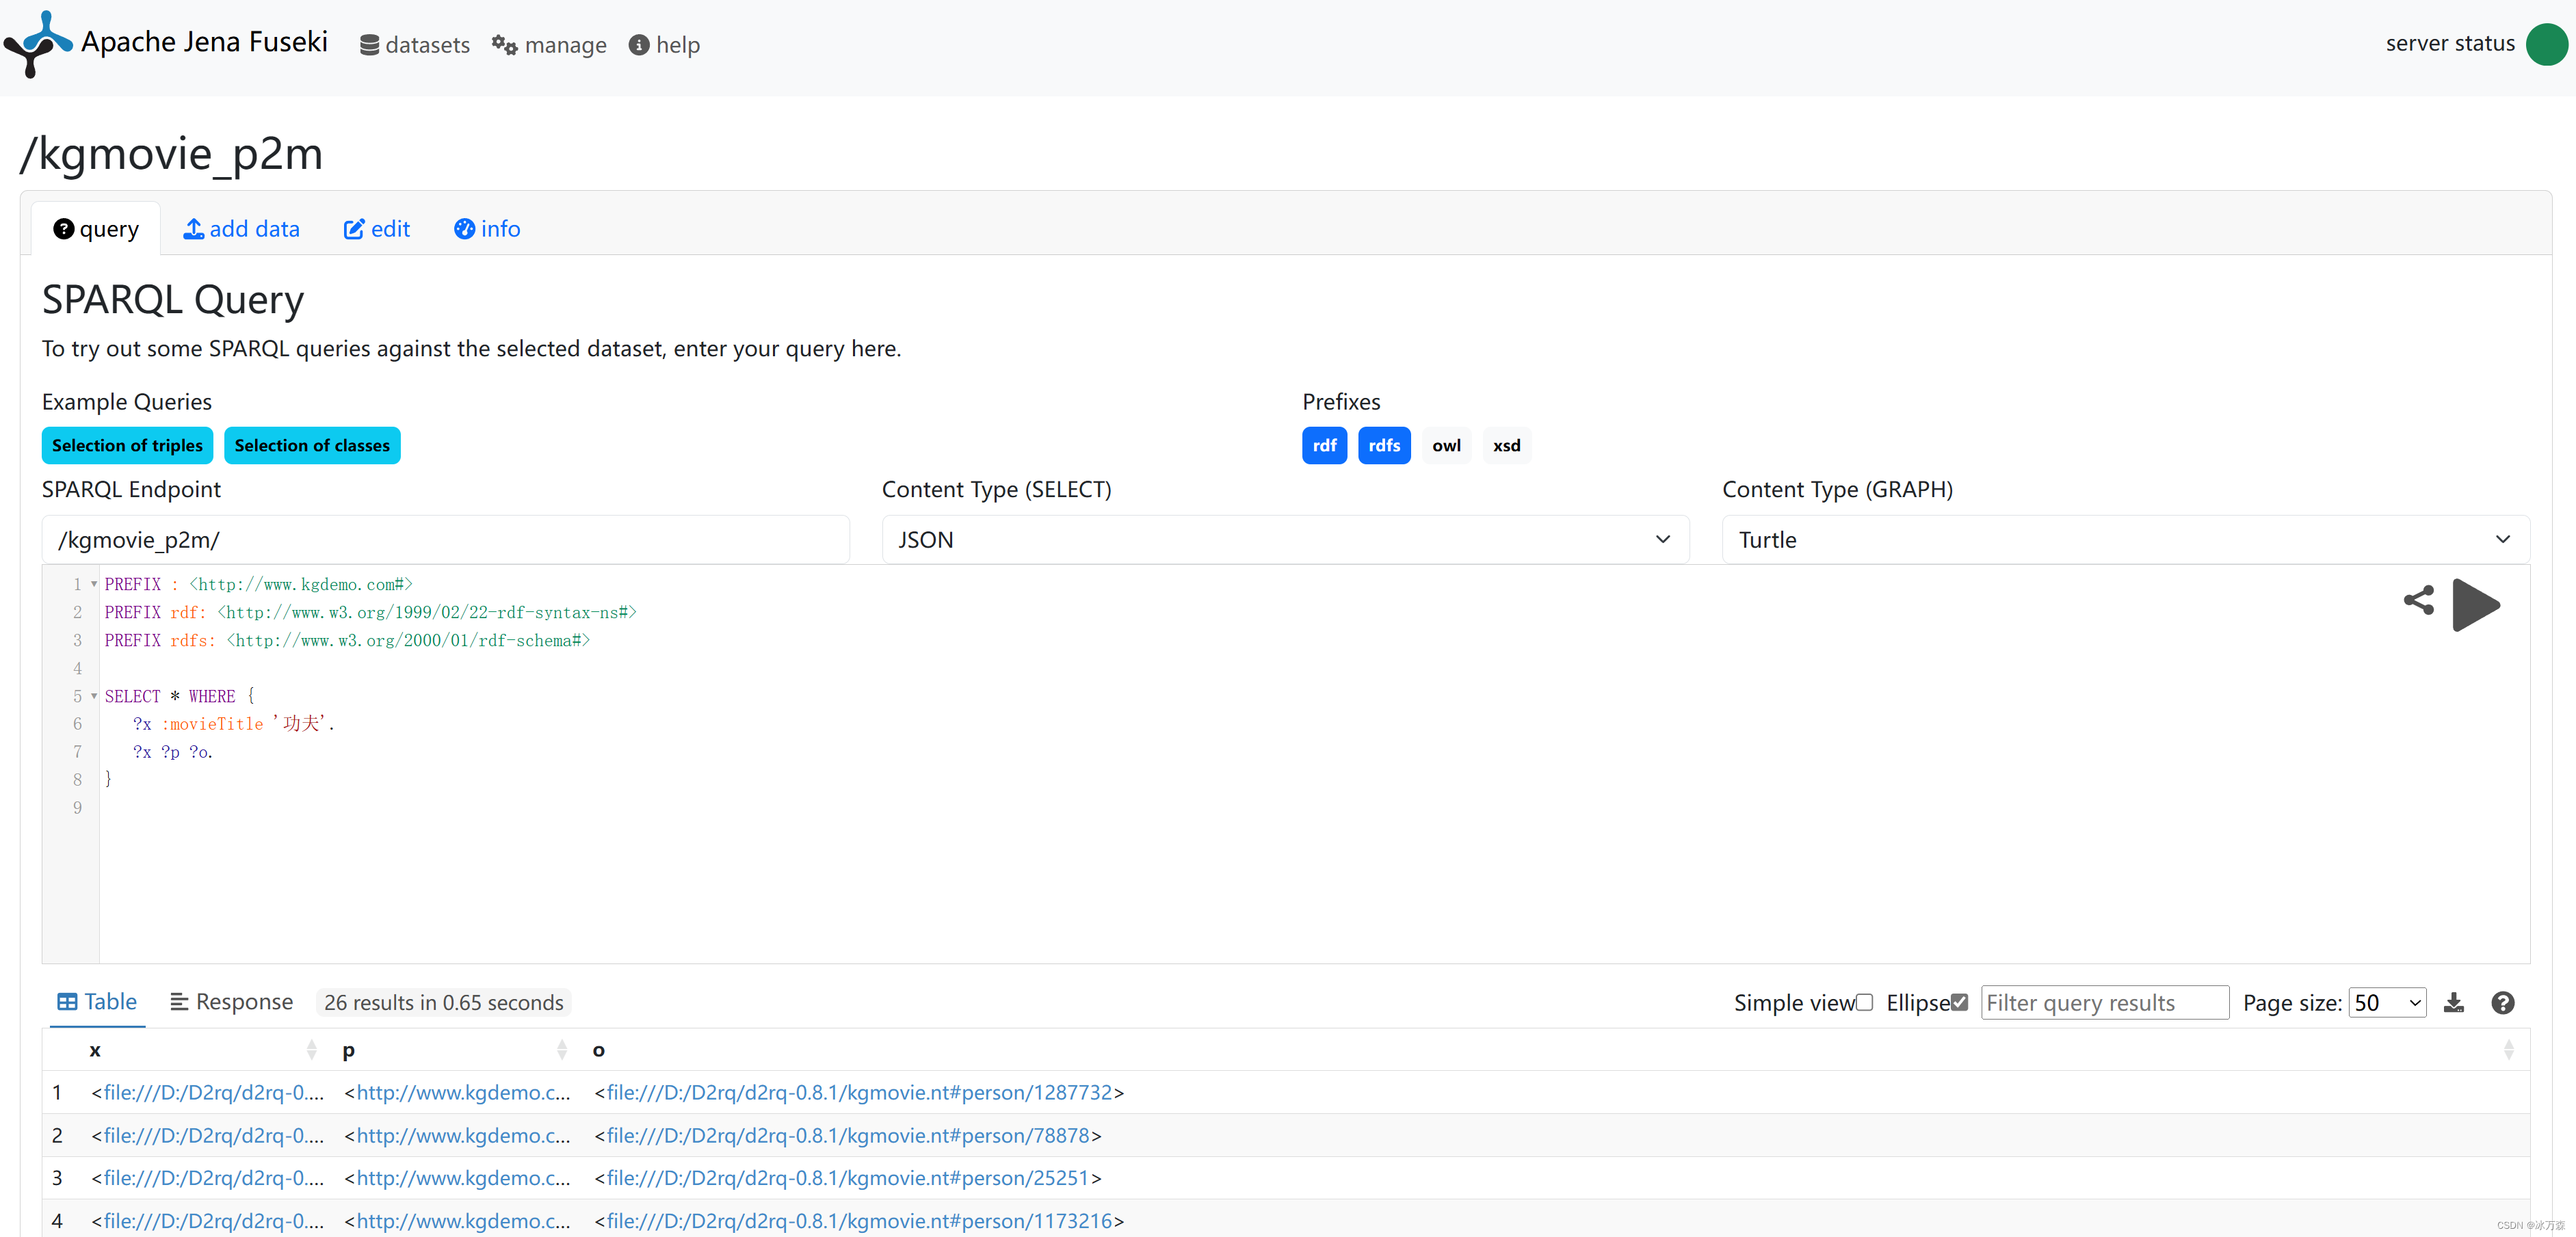The height and width of the screenshot is (1237, 2576).
Task: Expand Content Type (SELECT) JSON dropdown
Action: coord(1285,540)
